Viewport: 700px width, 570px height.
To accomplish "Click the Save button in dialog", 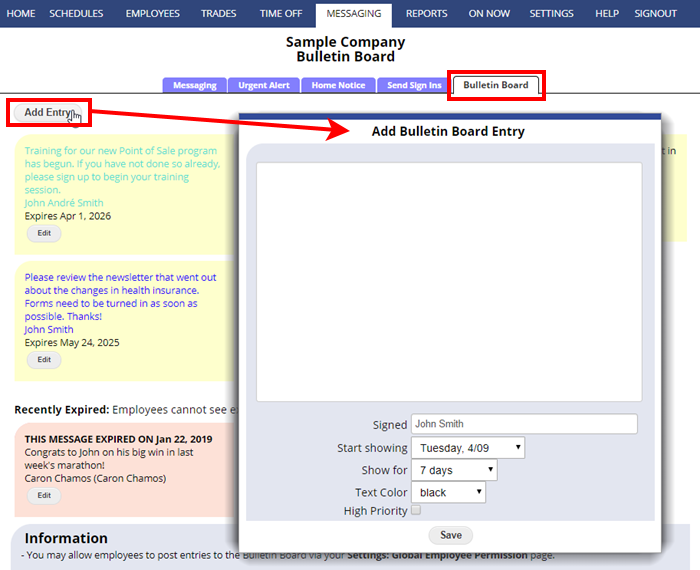I will (450, 535).
